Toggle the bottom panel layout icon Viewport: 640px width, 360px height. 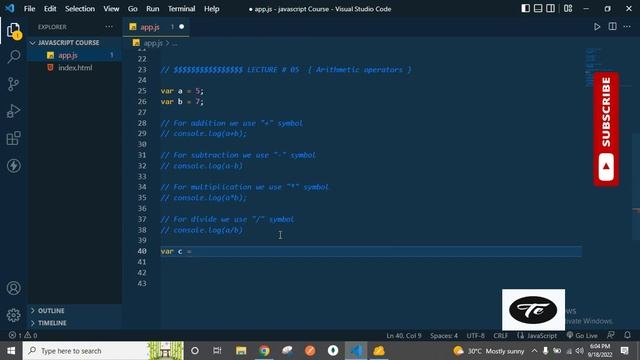click(538, 9)
